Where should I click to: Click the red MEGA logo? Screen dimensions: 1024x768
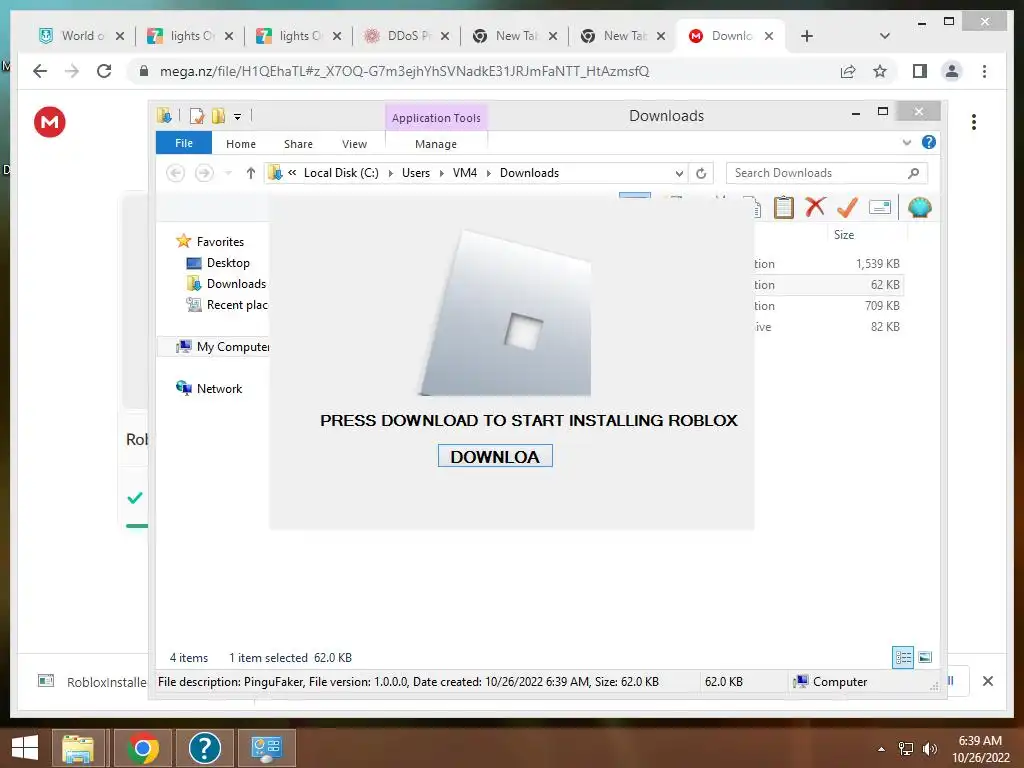50,122
